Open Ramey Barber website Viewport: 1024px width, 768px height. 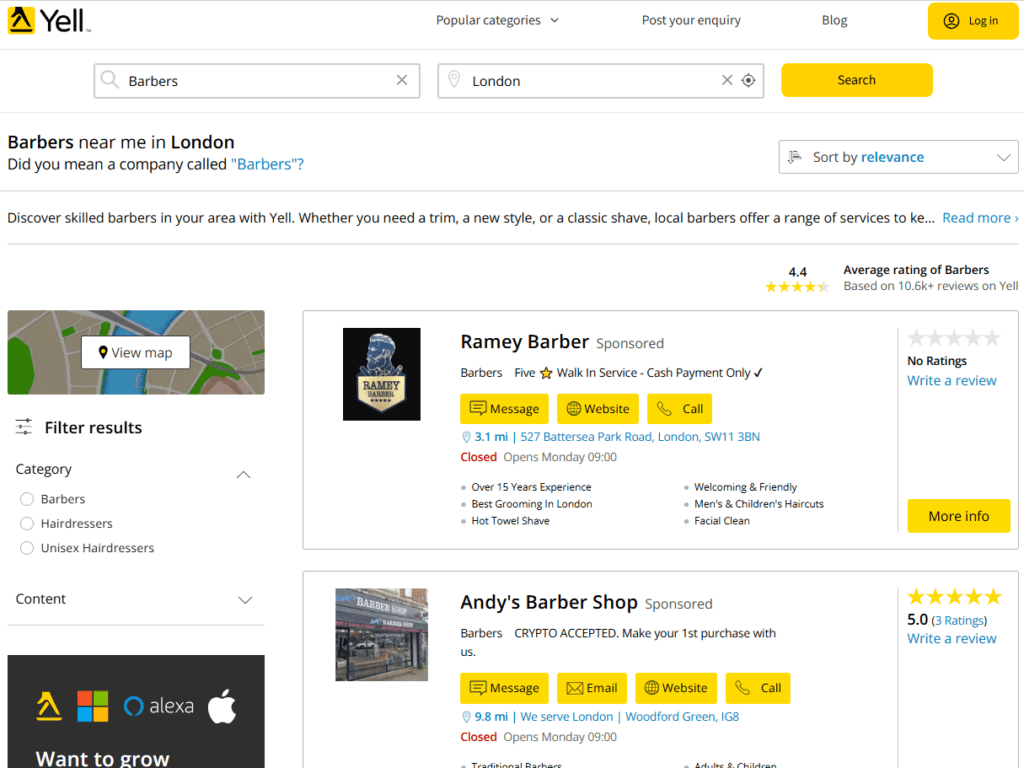tap(598, 409)
